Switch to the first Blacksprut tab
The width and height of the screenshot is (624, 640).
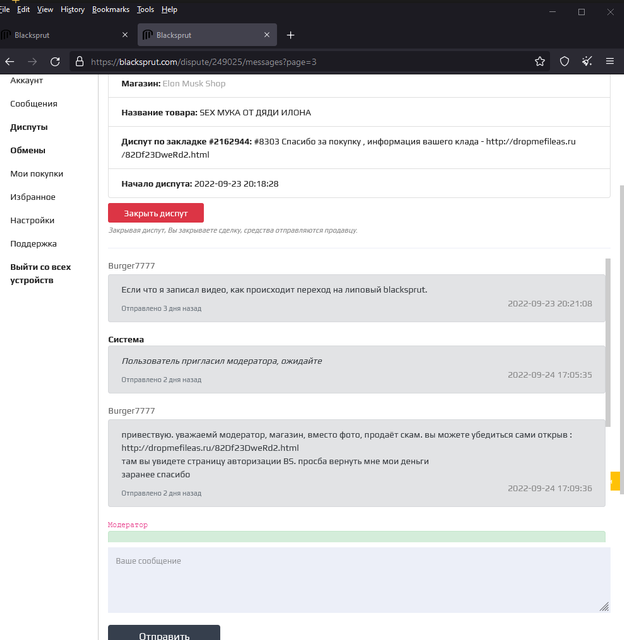point(67,35)
